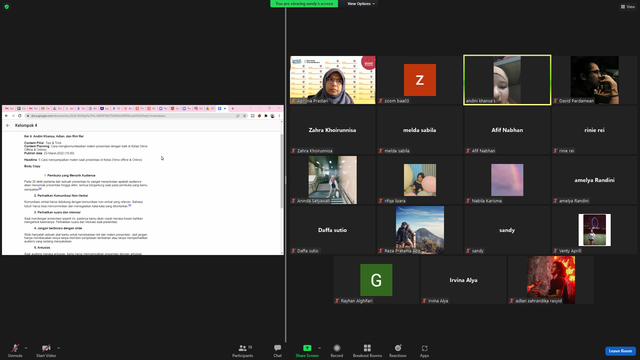Screen dimensions: 640x360
Task: Select Daffa sutio's participant tile
Action: tap(332, 230)
